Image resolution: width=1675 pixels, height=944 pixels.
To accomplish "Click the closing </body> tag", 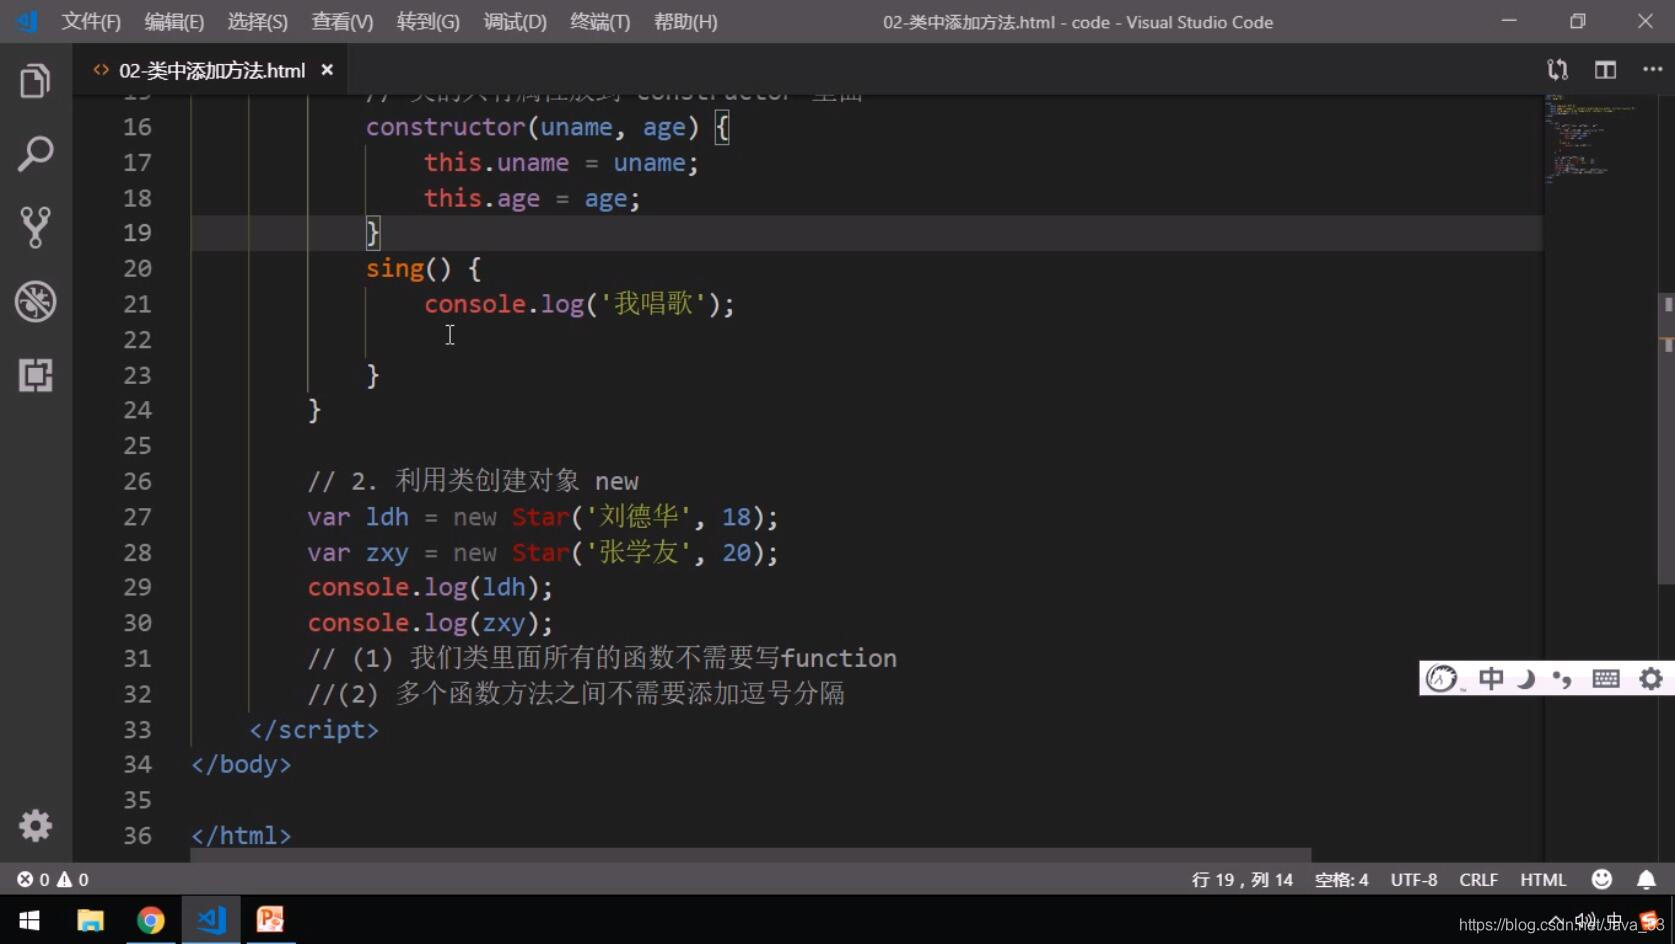I will 241,764.
